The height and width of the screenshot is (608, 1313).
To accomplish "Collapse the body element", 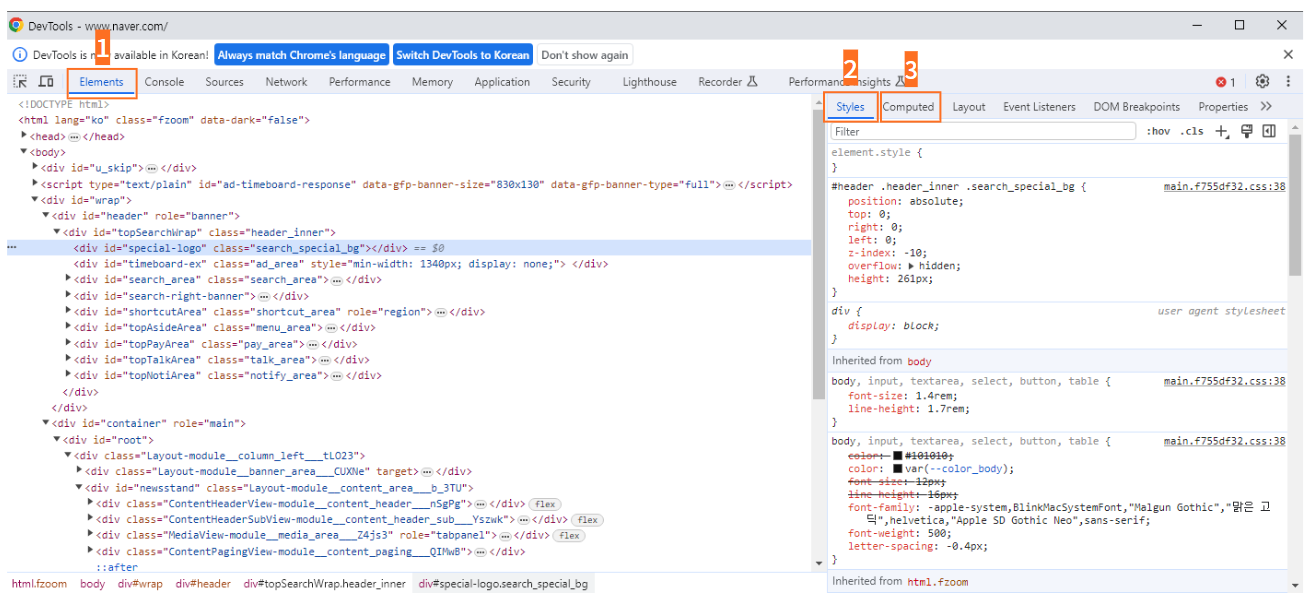I will pyautogui.click(x=24, y=152).
